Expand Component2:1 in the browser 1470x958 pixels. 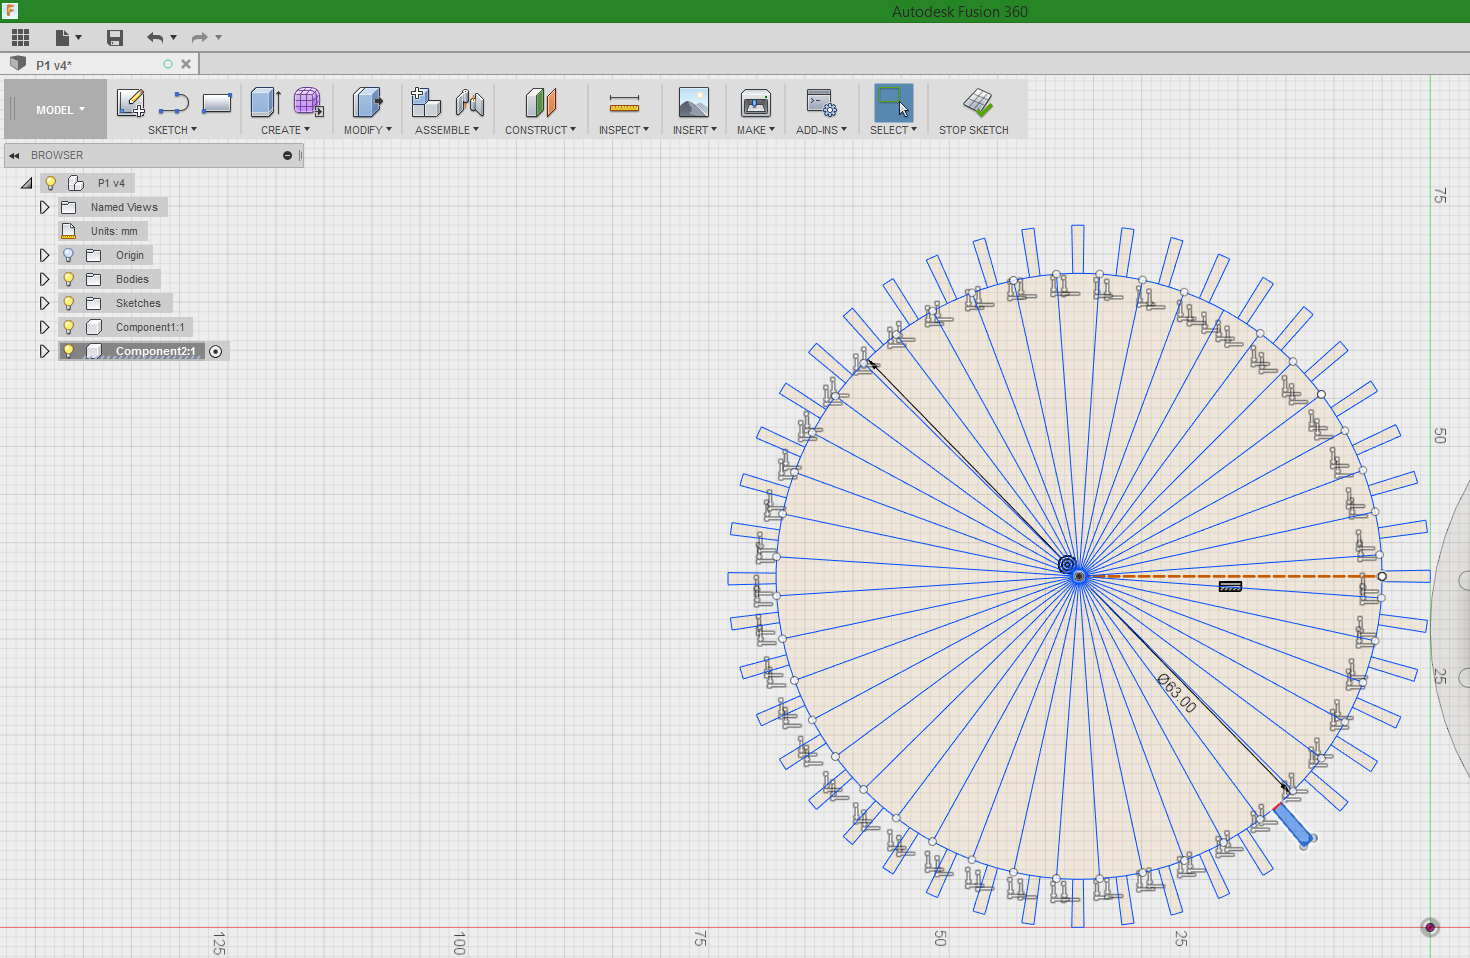[x=44, y=351]
